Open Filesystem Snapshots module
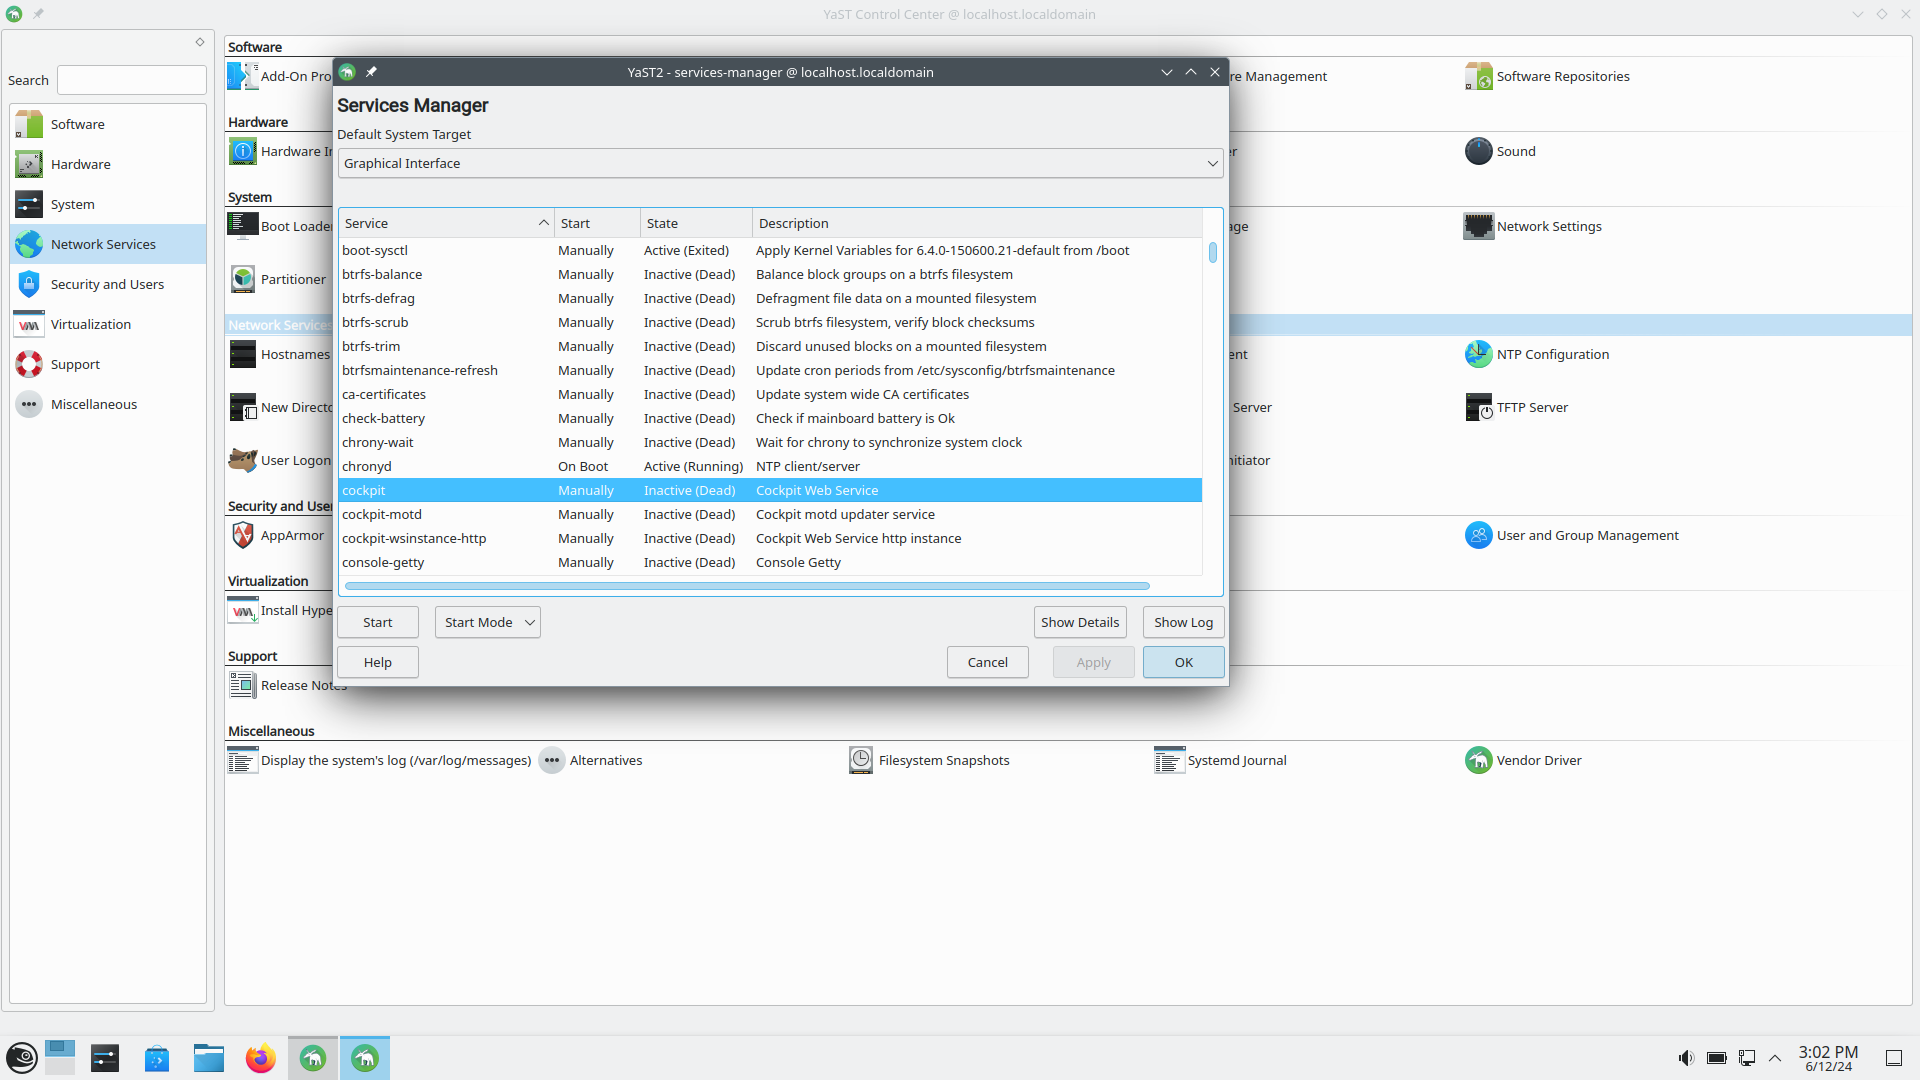This screenshot has height=1080, width=1920. (929, 760)
